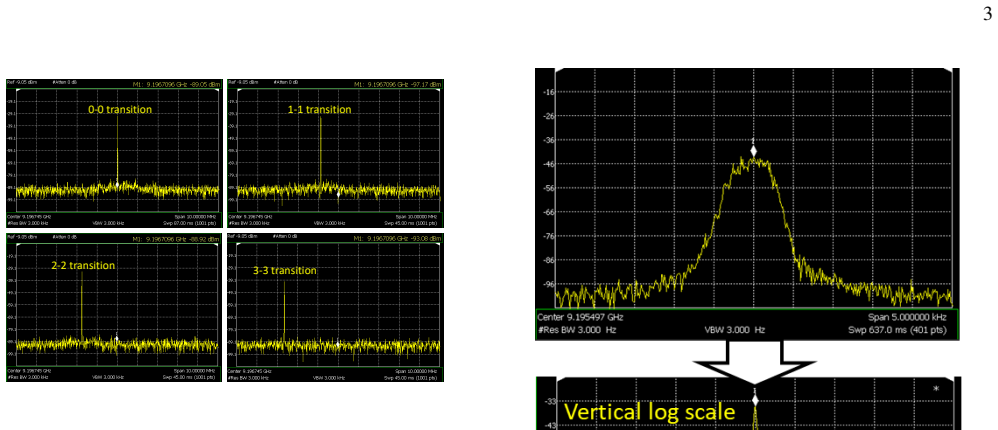Click the -56 axis label on the large plot

coord(549,188)
